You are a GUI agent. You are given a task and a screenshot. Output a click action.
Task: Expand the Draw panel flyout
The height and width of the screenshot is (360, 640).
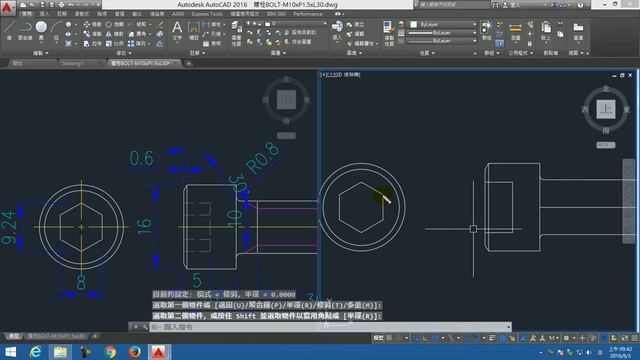40,53
